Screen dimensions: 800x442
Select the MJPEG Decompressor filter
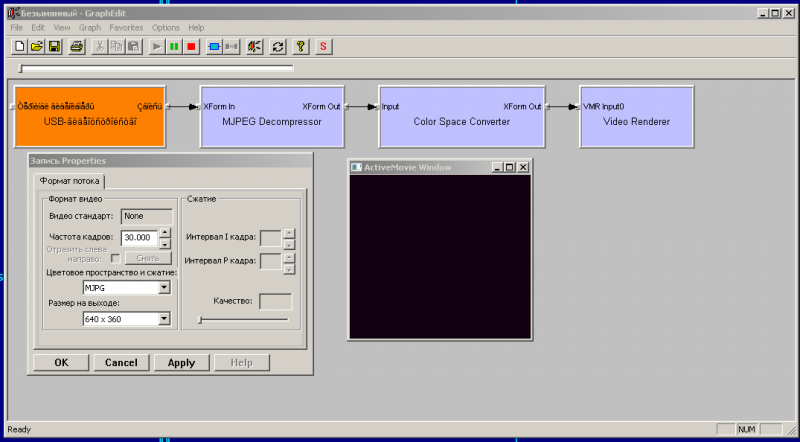tap(272, 117)
